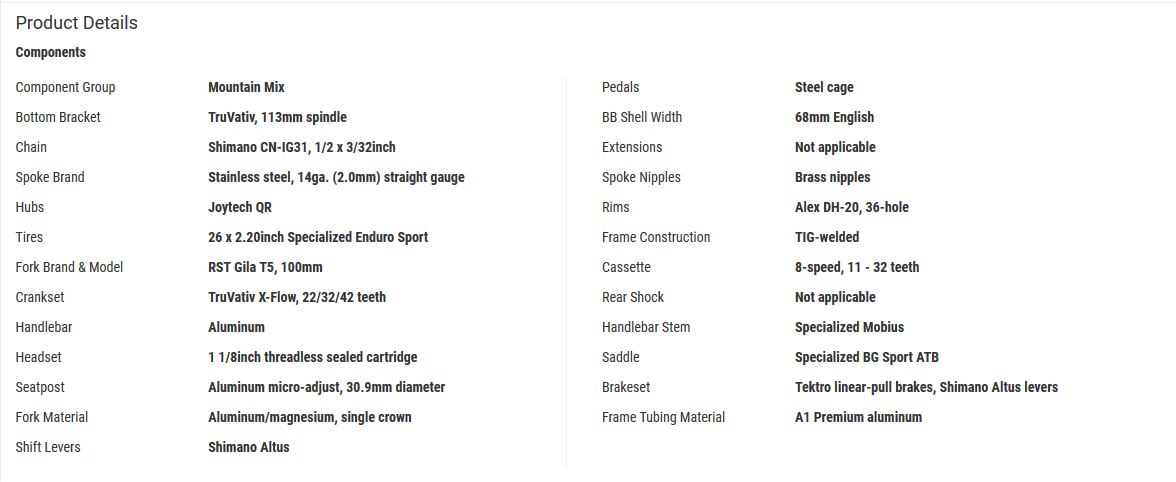Click the Mountain Mix component group value
This screenshot has height=482, width=1176.
[x=246, y=88]
